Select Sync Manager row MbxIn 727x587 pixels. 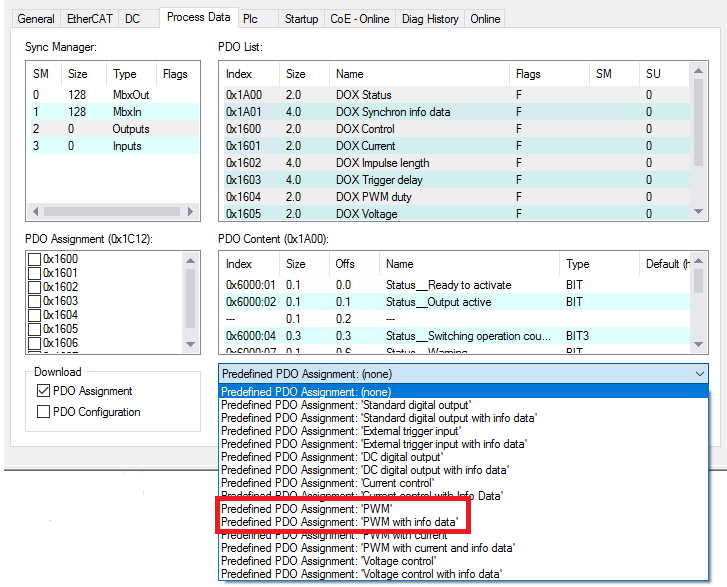(x=113, y=112)
